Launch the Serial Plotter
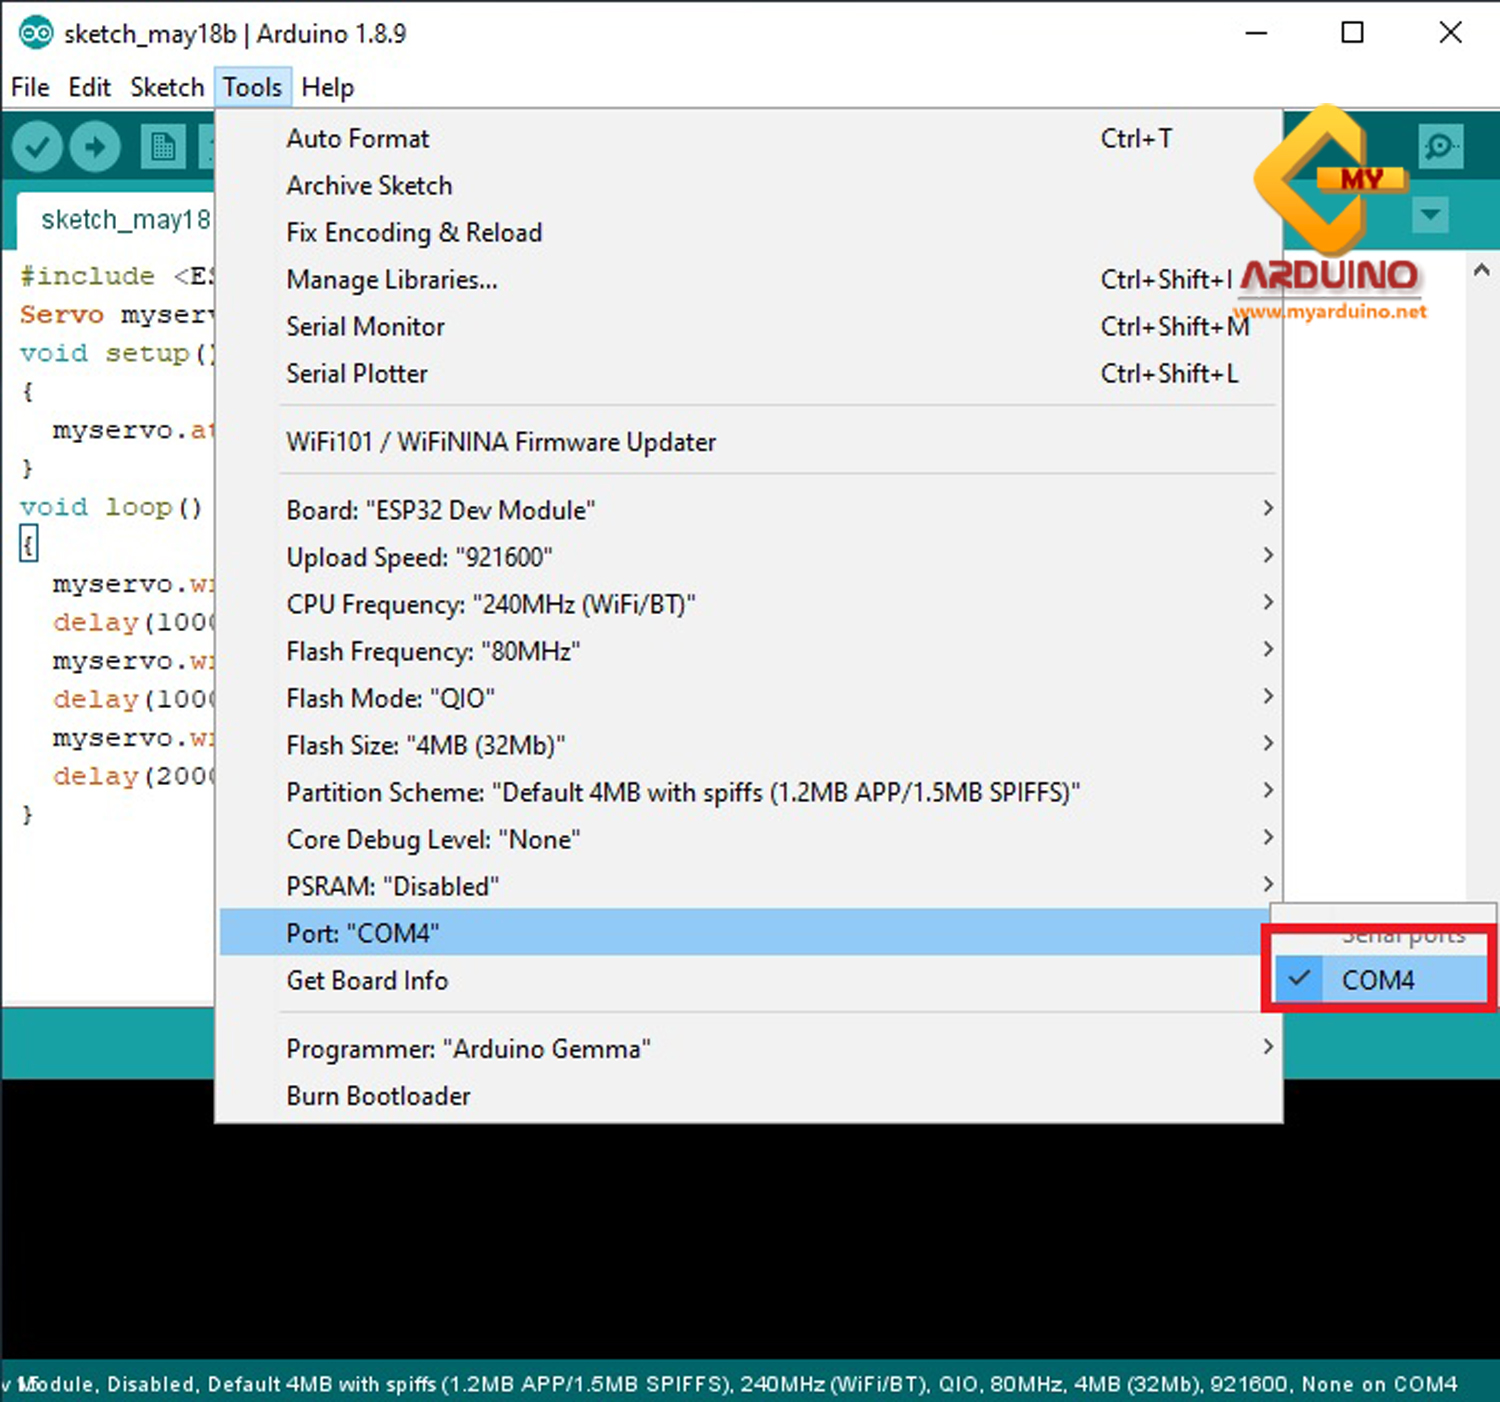 [357, 373]
